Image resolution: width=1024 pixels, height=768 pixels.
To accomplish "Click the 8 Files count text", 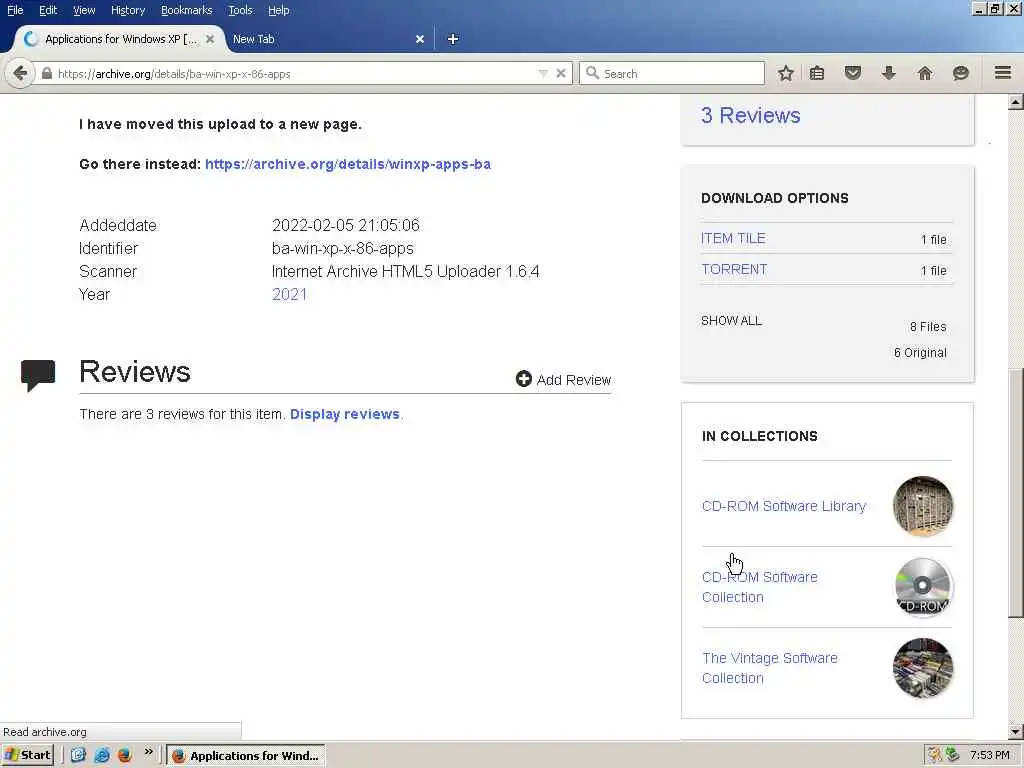I will (x=928, y=327).
